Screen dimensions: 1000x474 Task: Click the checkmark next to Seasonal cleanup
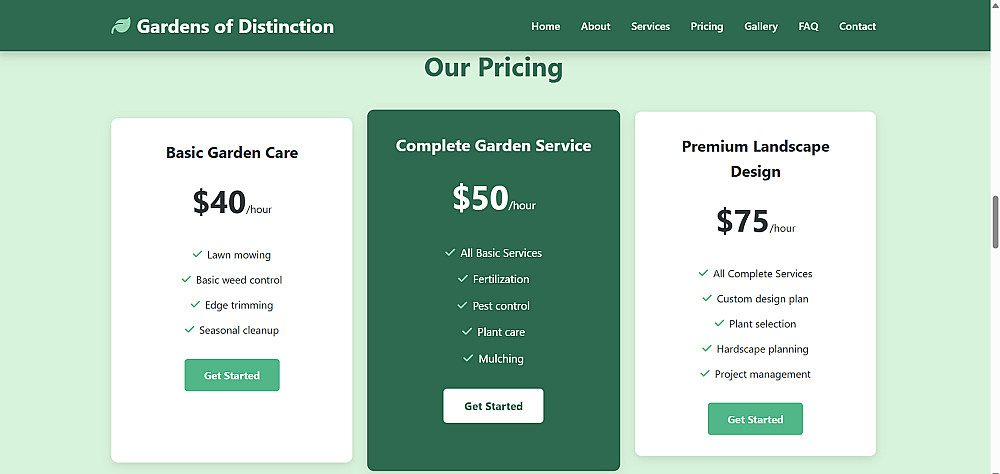point(189,329)
